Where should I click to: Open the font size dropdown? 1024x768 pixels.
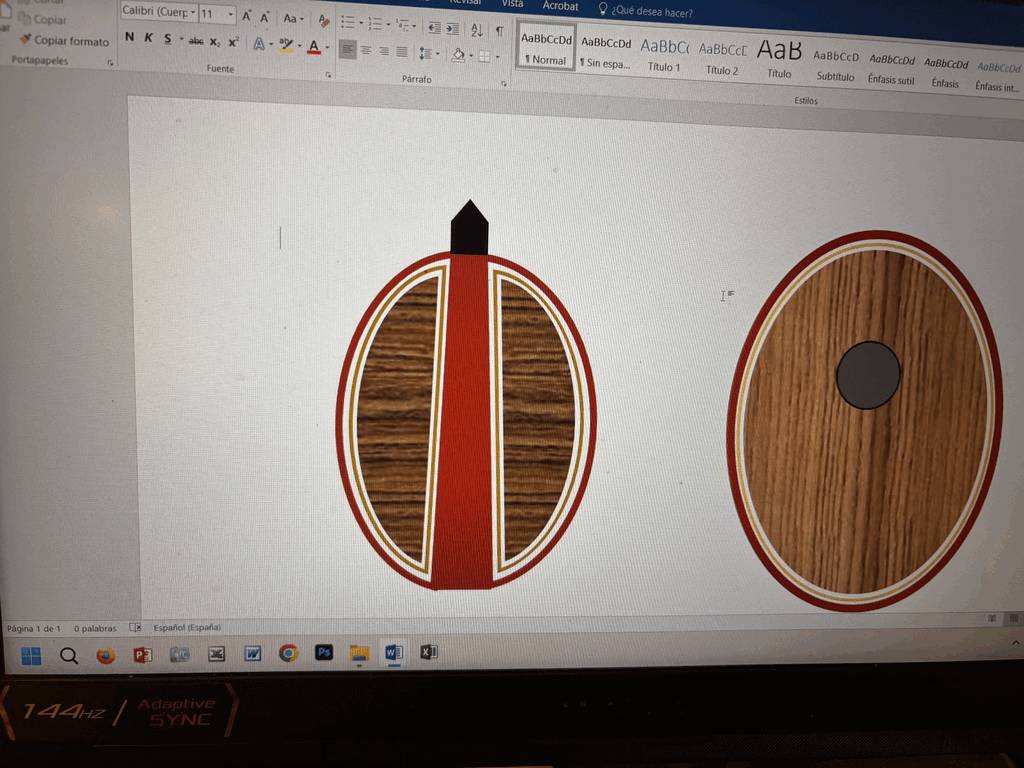[x=231, y=15]
